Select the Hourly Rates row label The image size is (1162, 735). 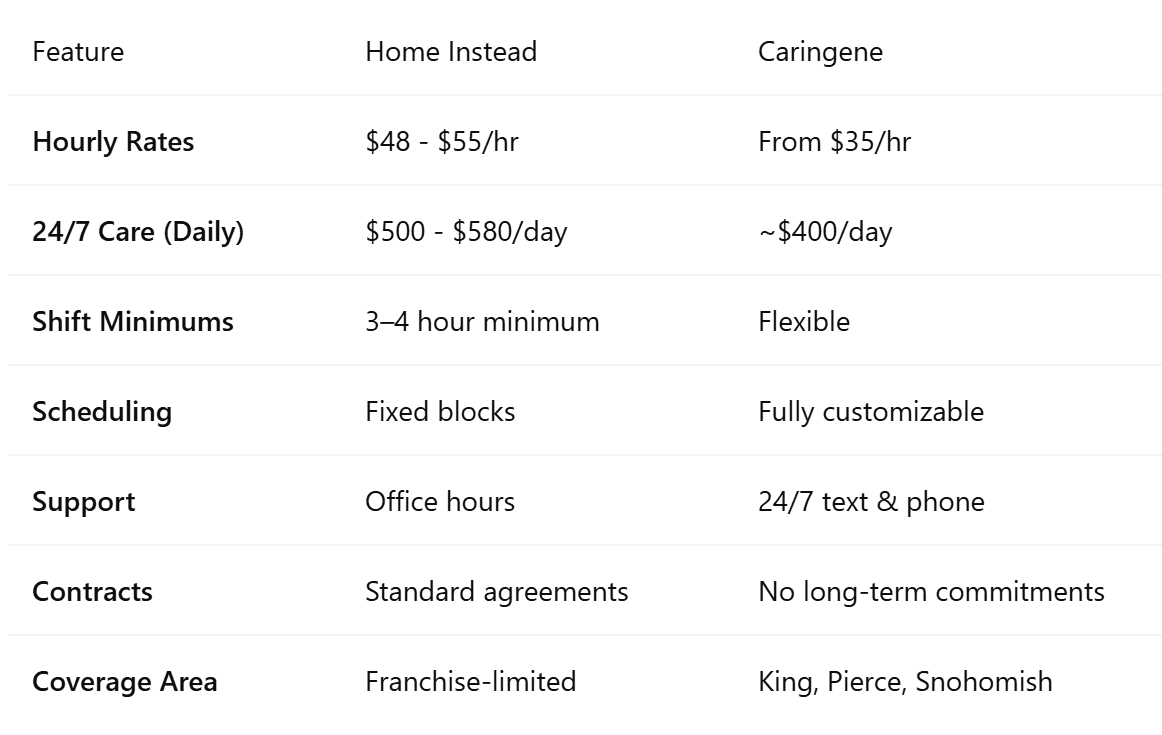pos(113,142)
